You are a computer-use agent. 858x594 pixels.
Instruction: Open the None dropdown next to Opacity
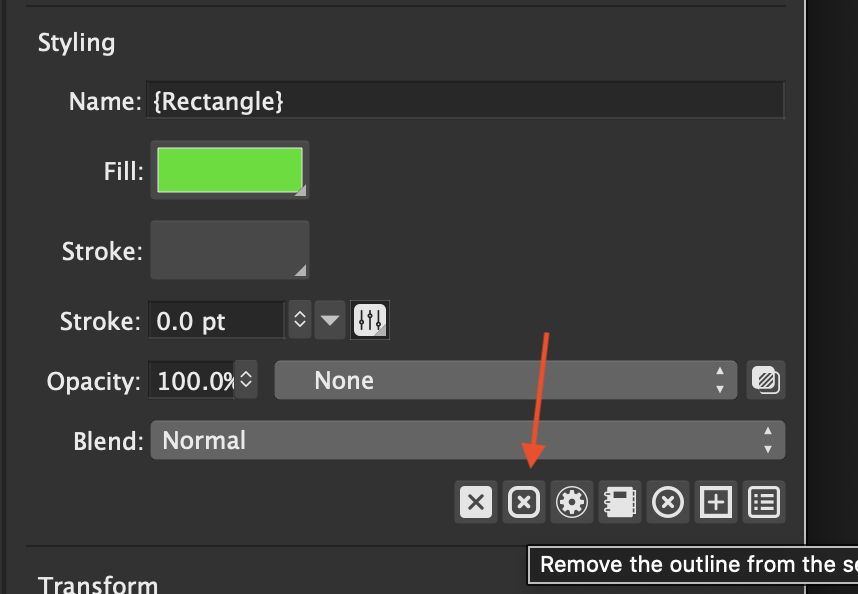[505, 381]
